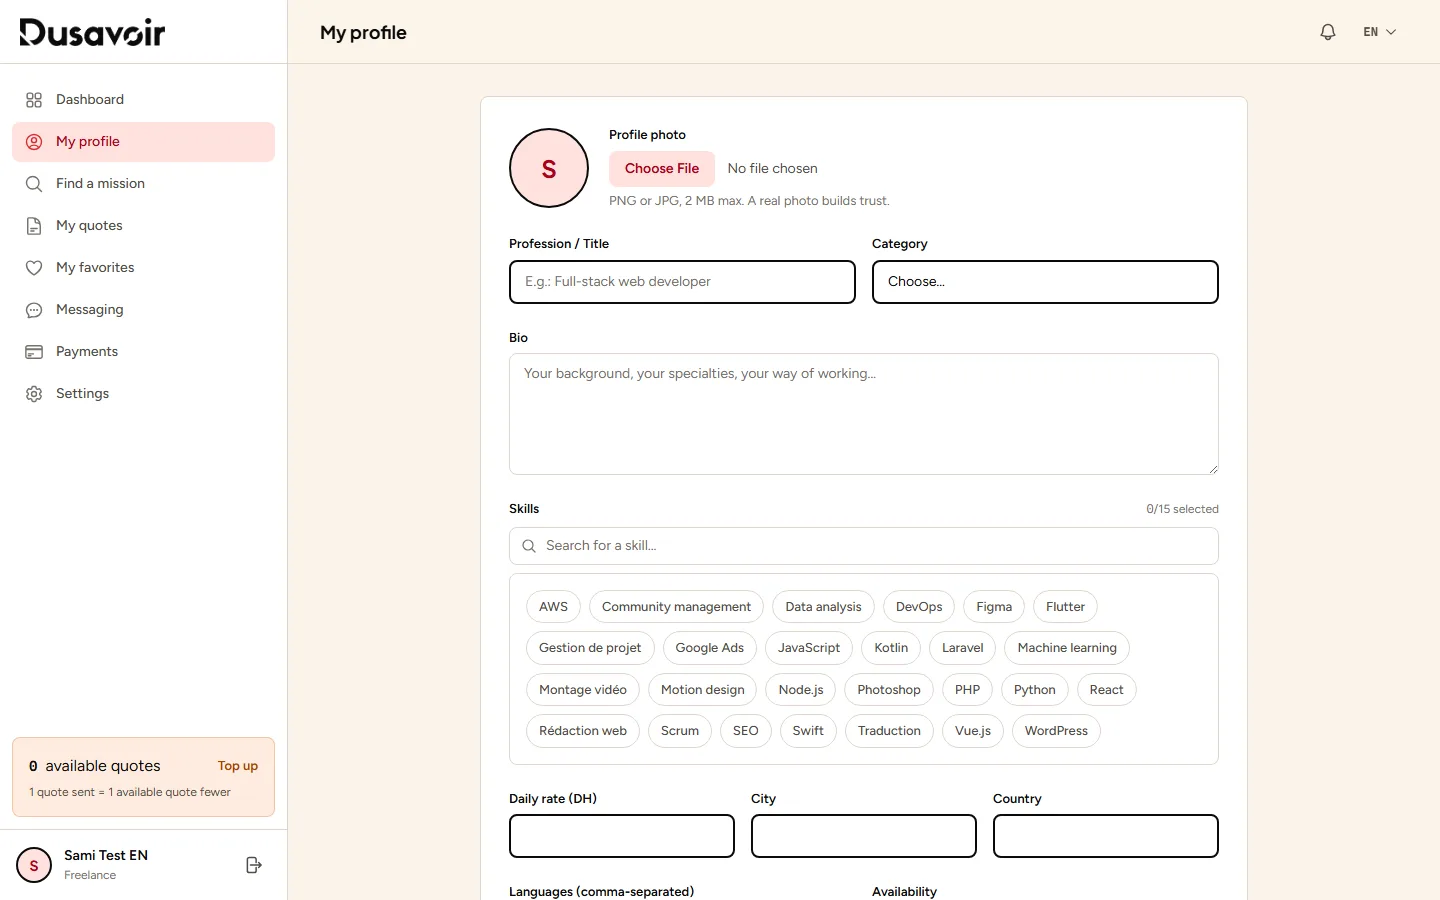The width and height of the screenshot is (1440, 900).
Task: Click the search icon in skills field
Action: (529, 546)
